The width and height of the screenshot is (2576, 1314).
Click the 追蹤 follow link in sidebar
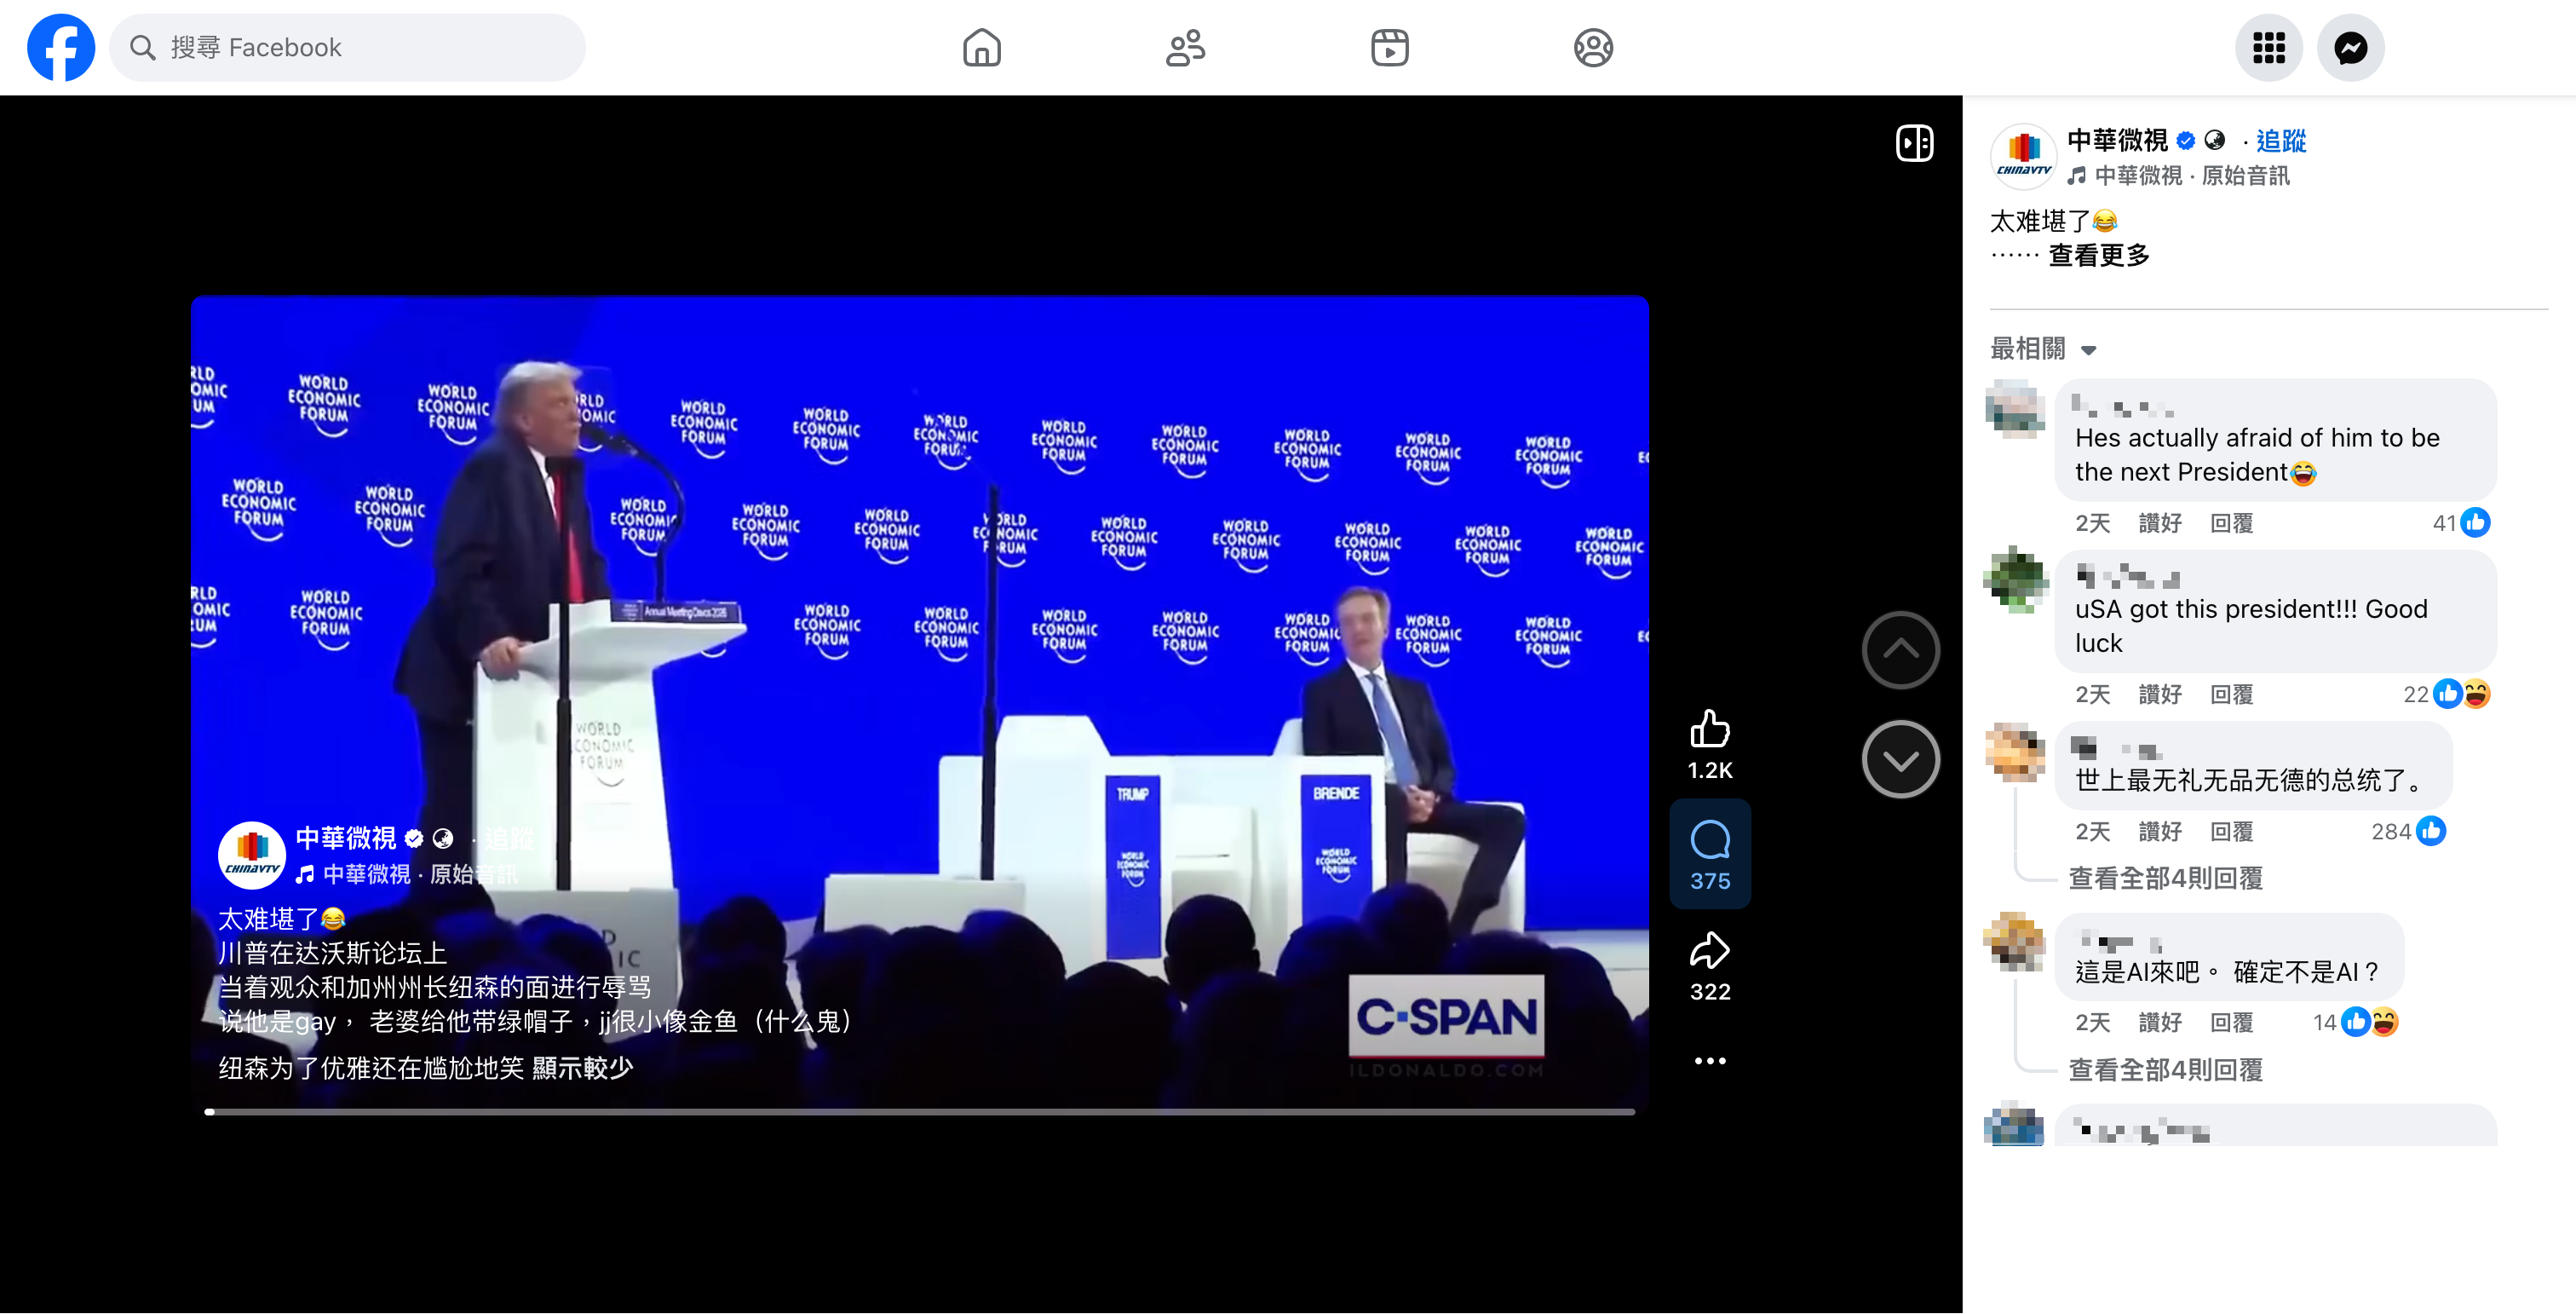point(2280,141)
